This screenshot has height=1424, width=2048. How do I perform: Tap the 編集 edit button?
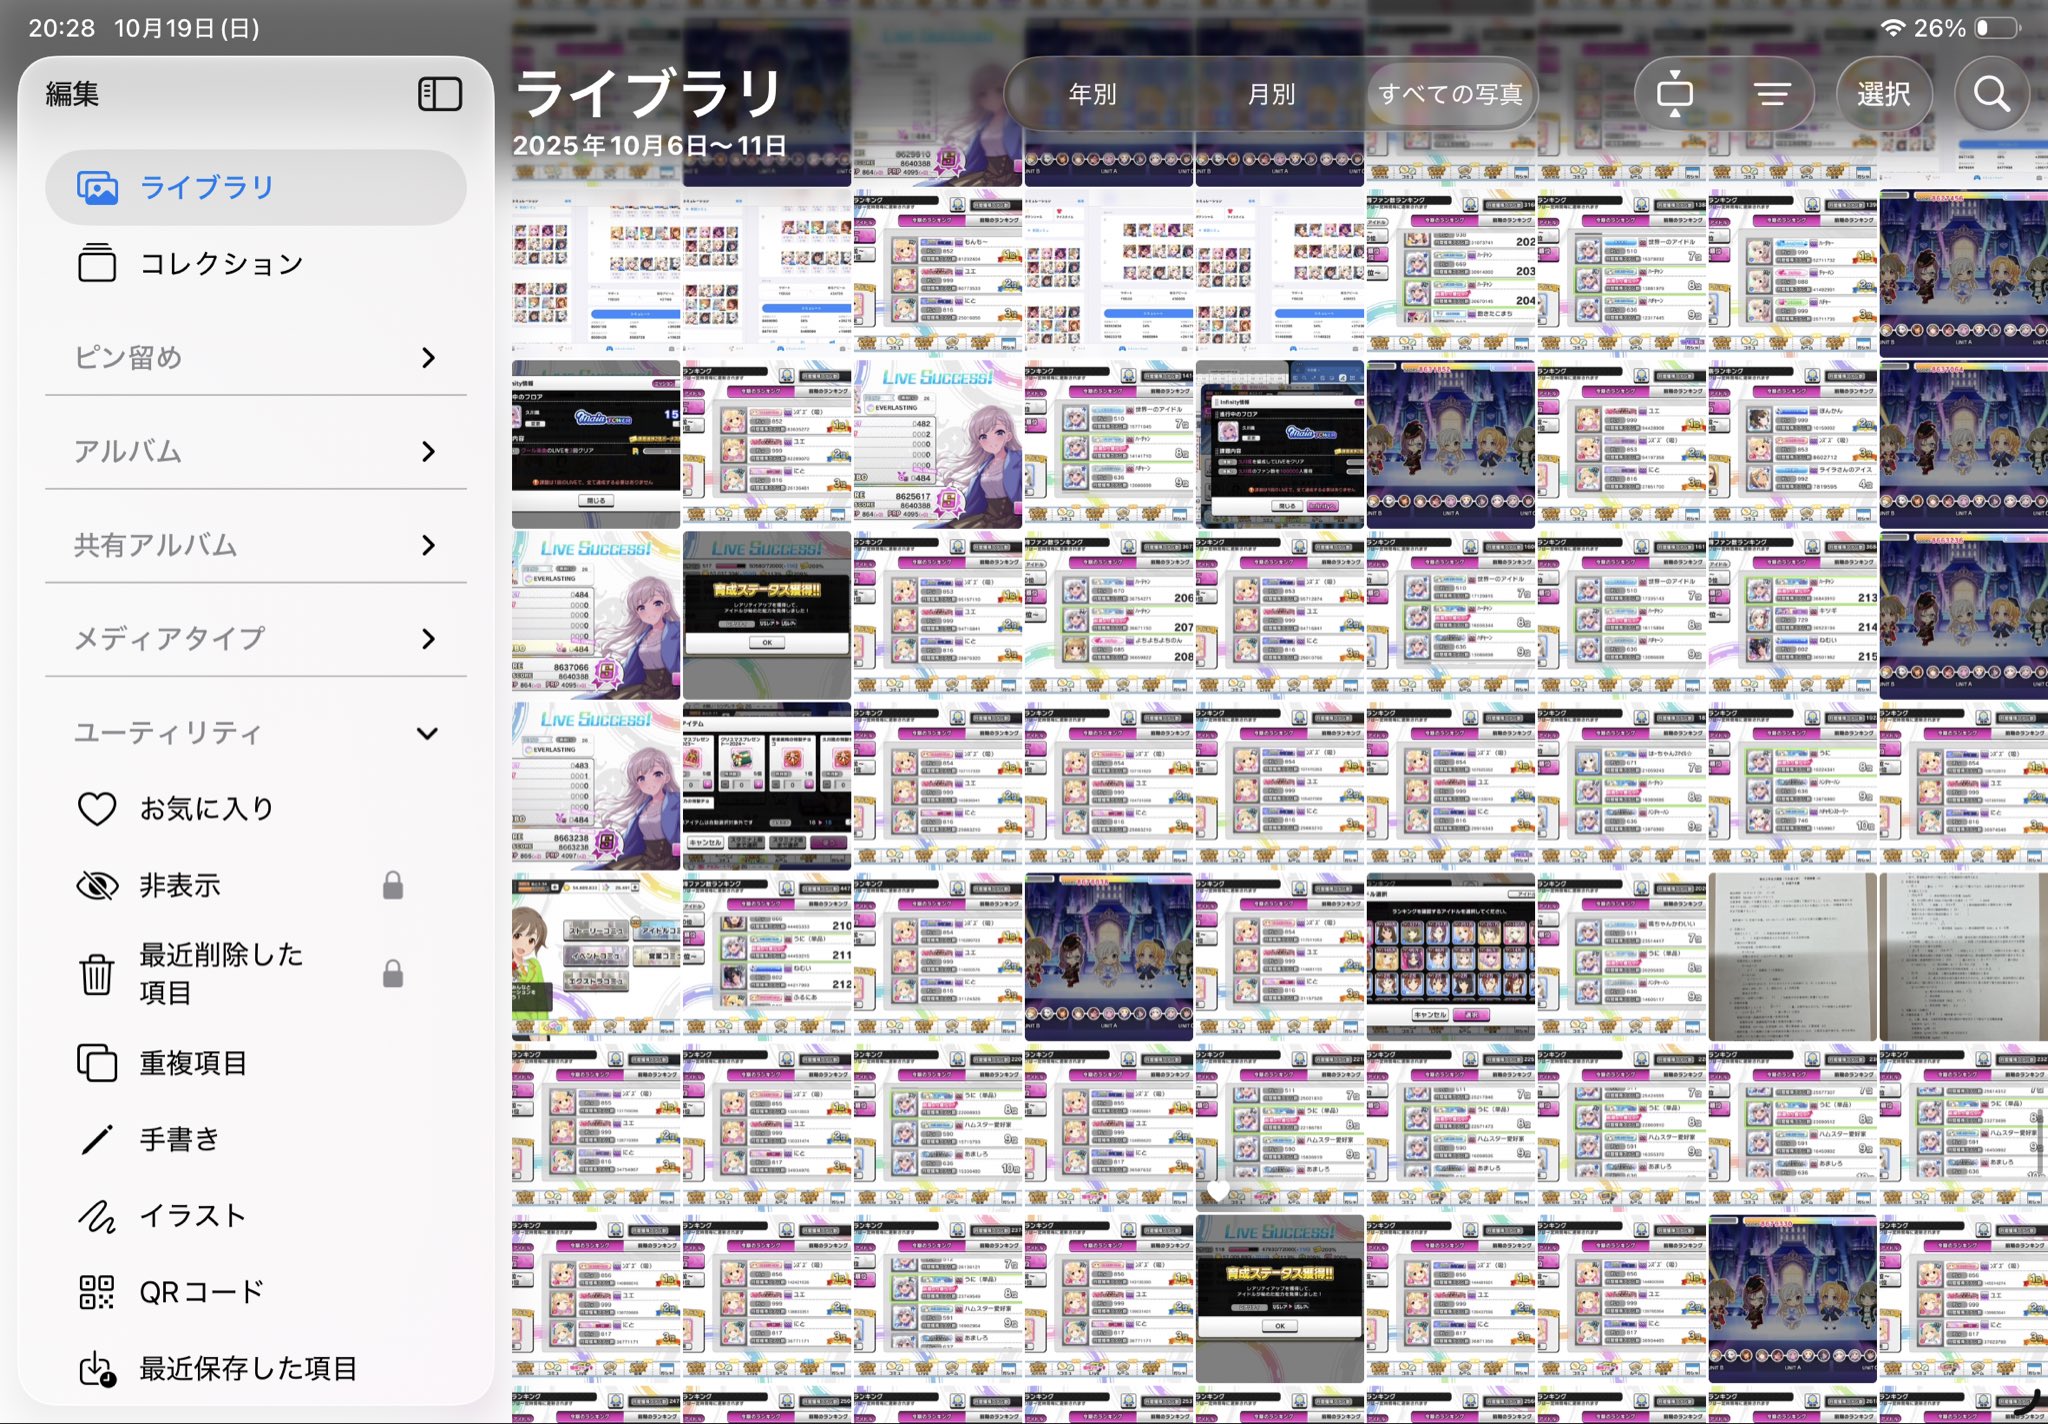[x=72, y=94]
